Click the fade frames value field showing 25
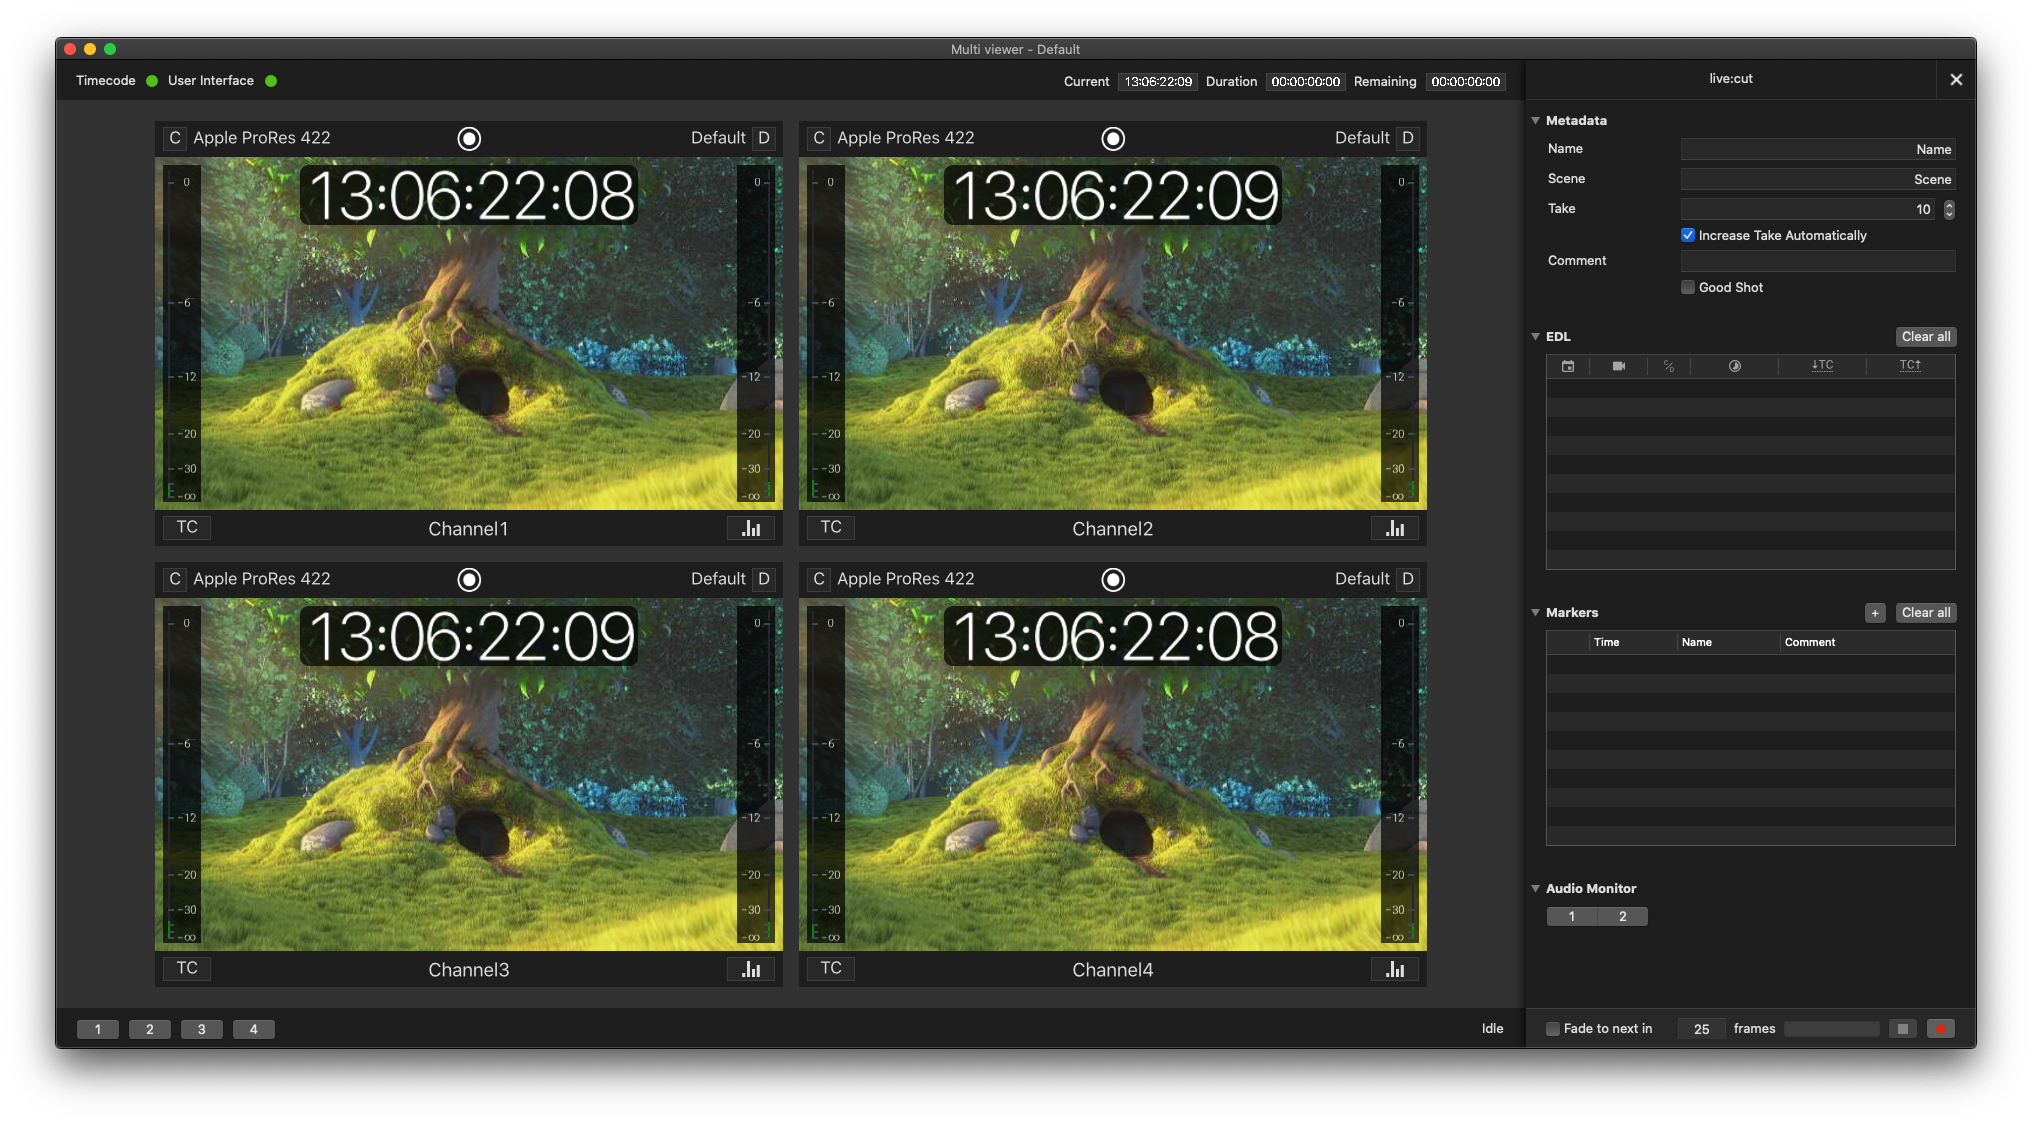2032x1122 pixels. point(1702,1029)
